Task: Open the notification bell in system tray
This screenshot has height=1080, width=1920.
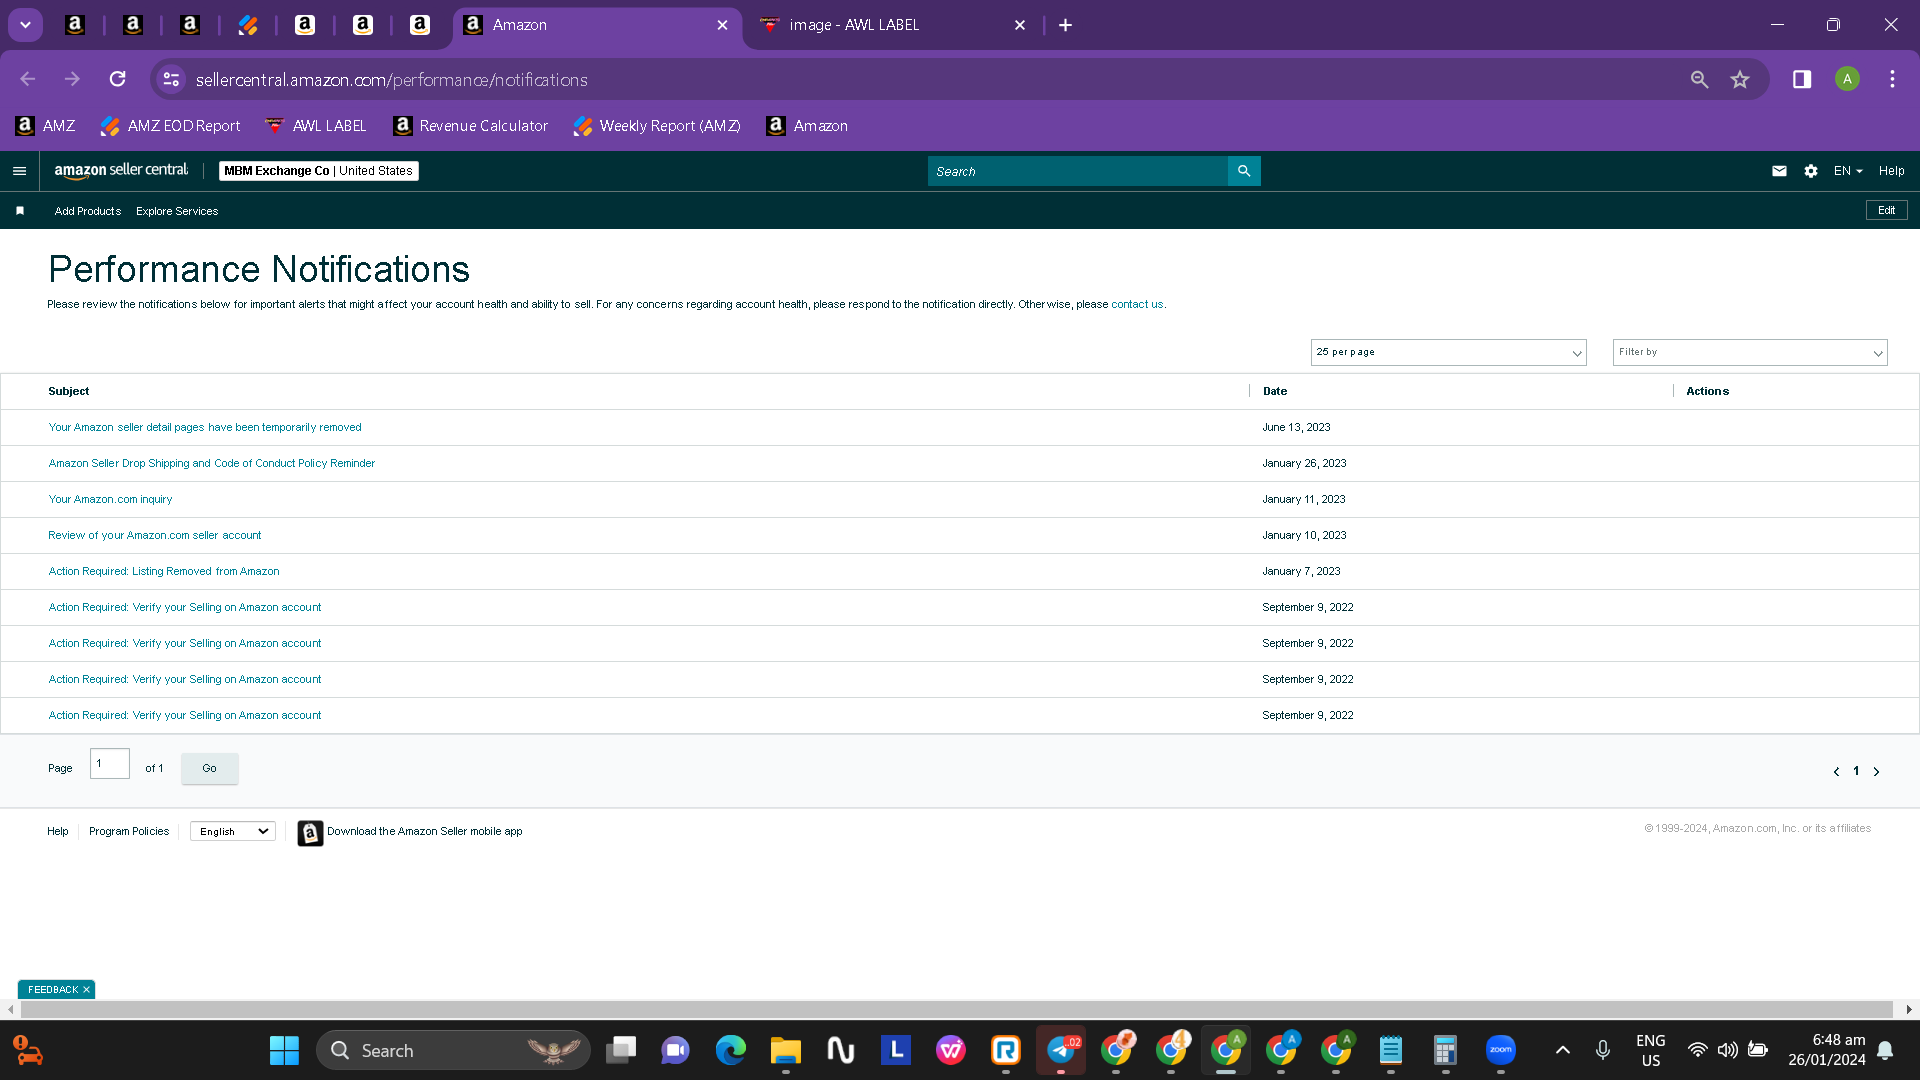Action: [1885, 1050]
